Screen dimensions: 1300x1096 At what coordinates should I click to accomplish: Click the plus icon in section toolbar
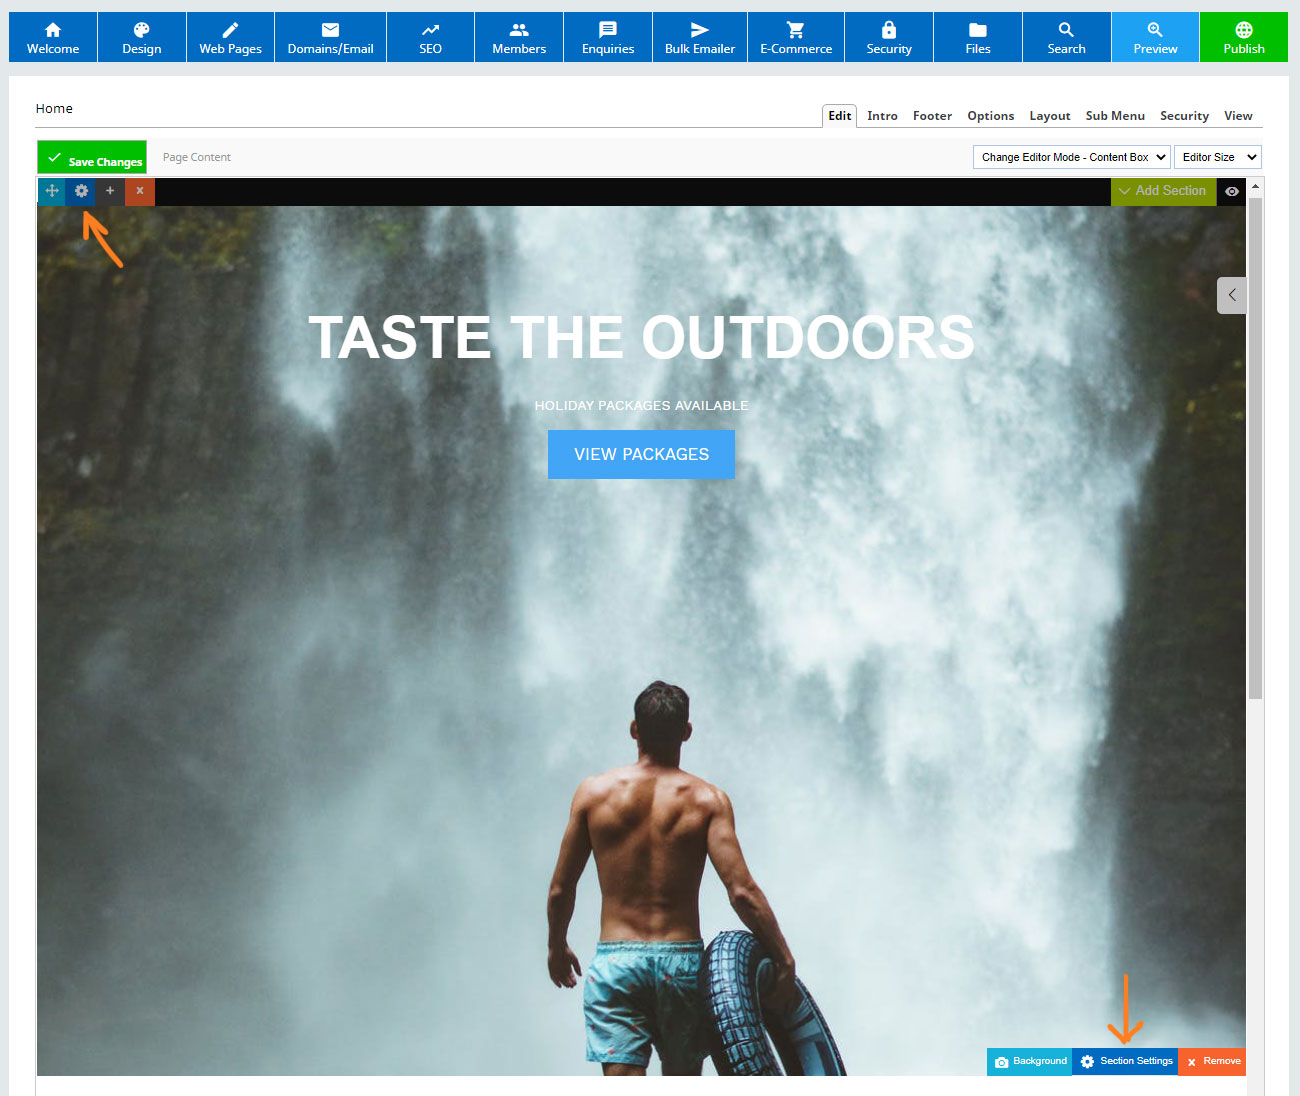pos(110,191)
